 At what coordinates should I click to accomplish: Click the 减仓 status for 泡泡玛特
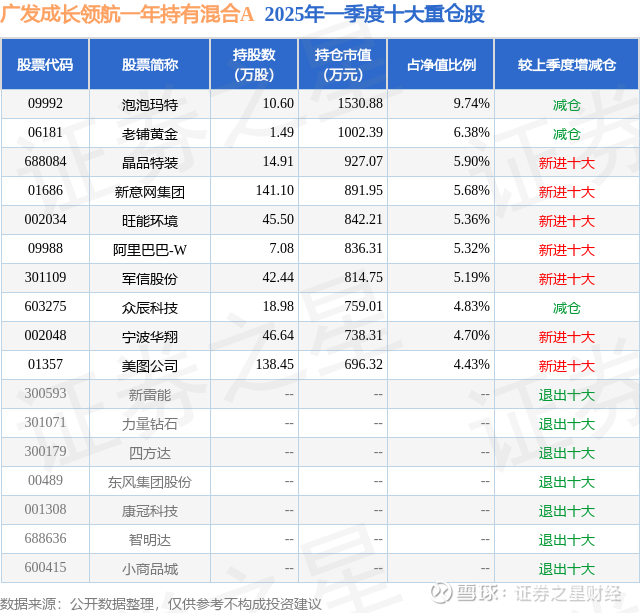click(x=567, y=105)
